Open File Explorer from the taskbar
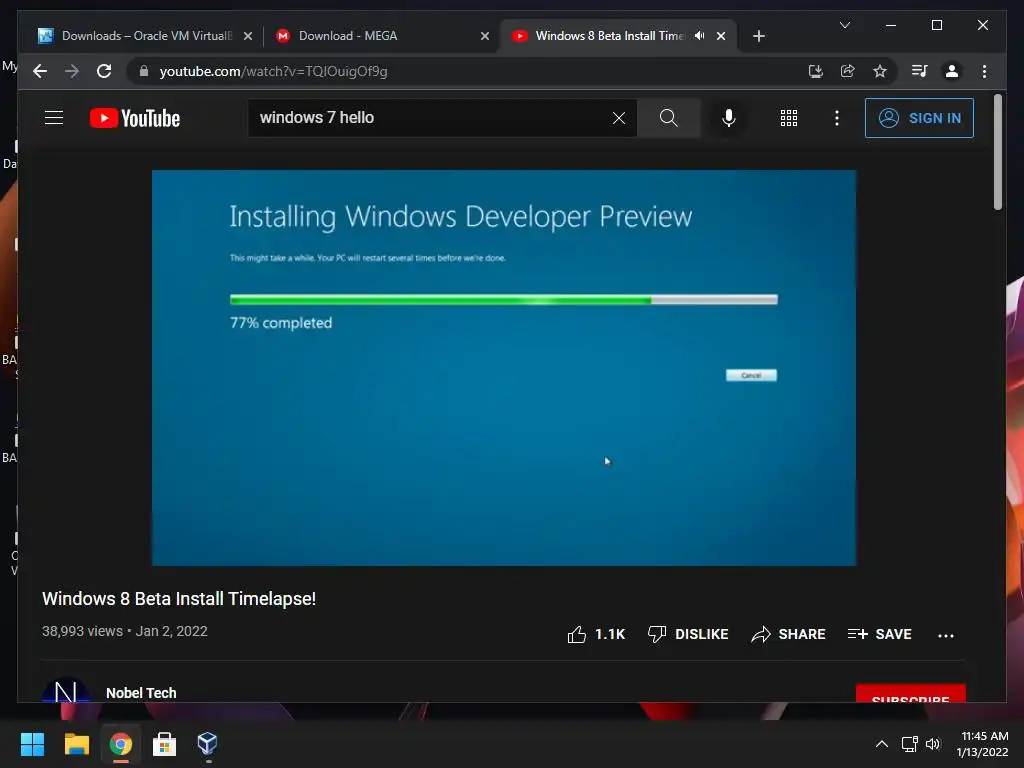The height and width of the screenshot is (768, 1024). [76, 744]
